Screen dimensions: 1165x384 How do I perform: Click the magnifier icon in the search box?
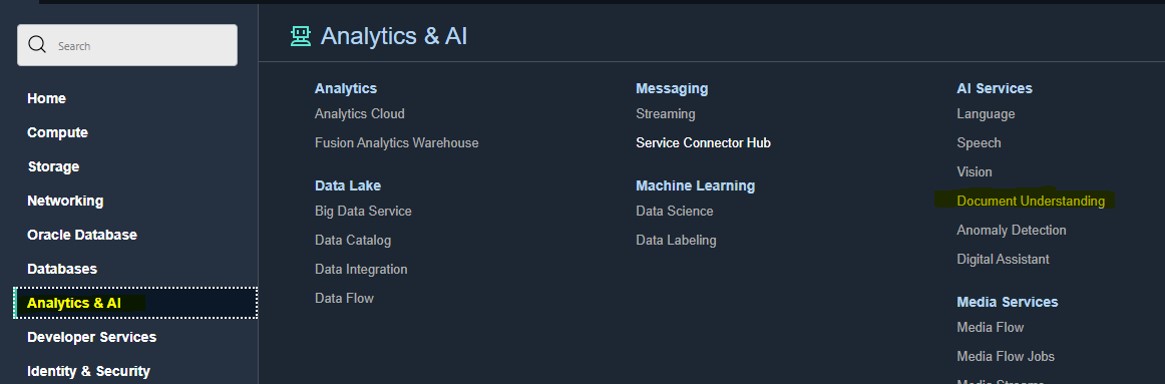(x=36, y=45)
